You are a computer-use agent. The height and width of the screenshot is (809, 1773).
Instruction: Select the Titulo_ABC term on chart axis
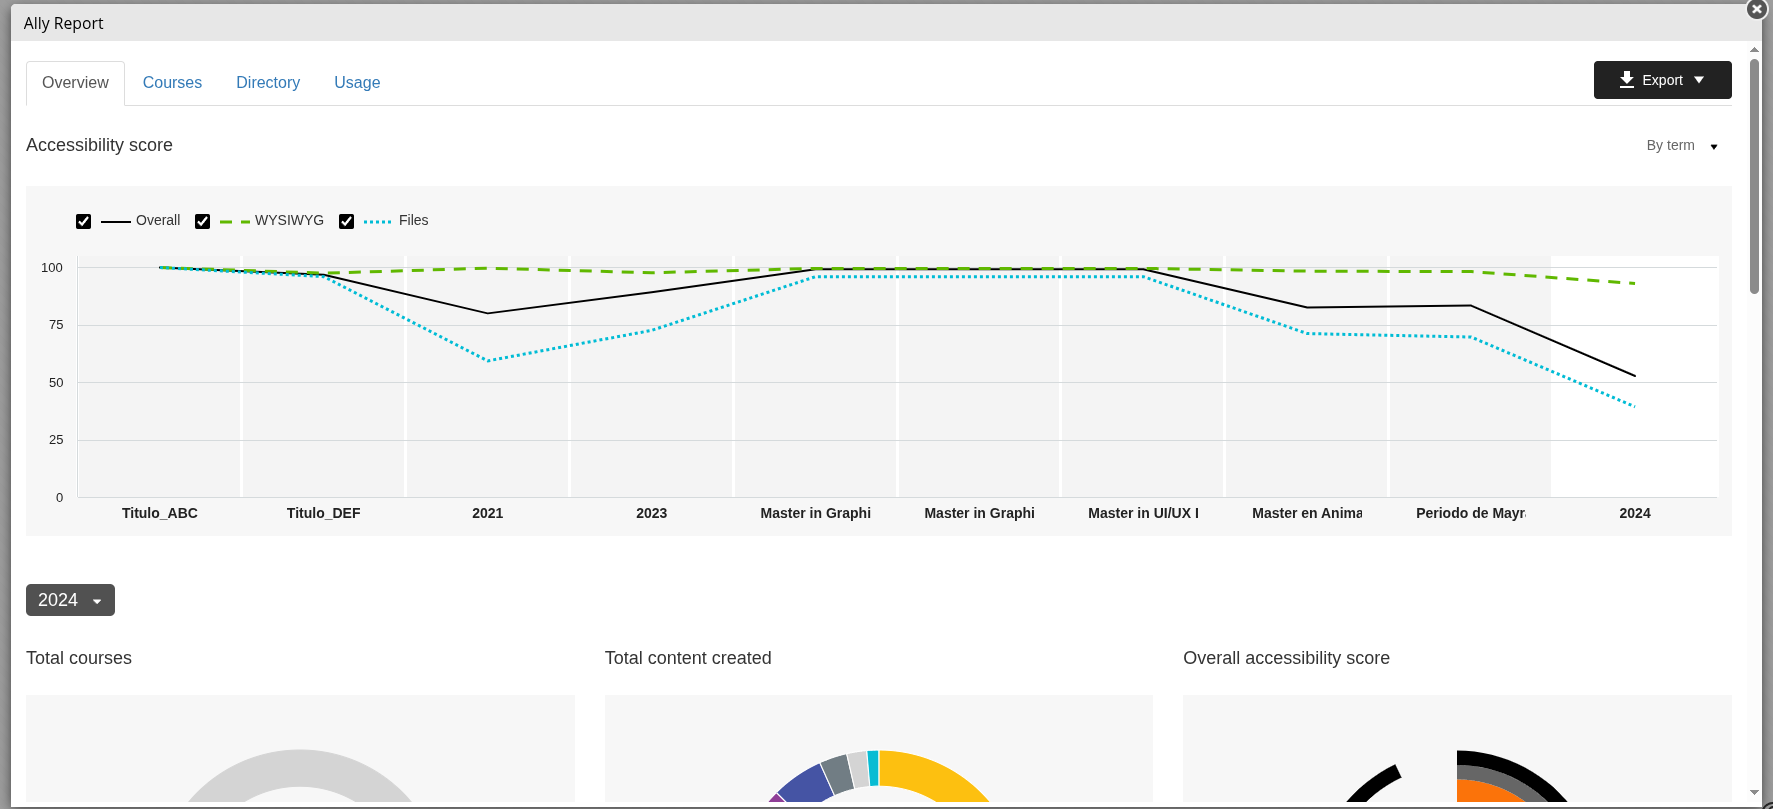click(160, 513)
